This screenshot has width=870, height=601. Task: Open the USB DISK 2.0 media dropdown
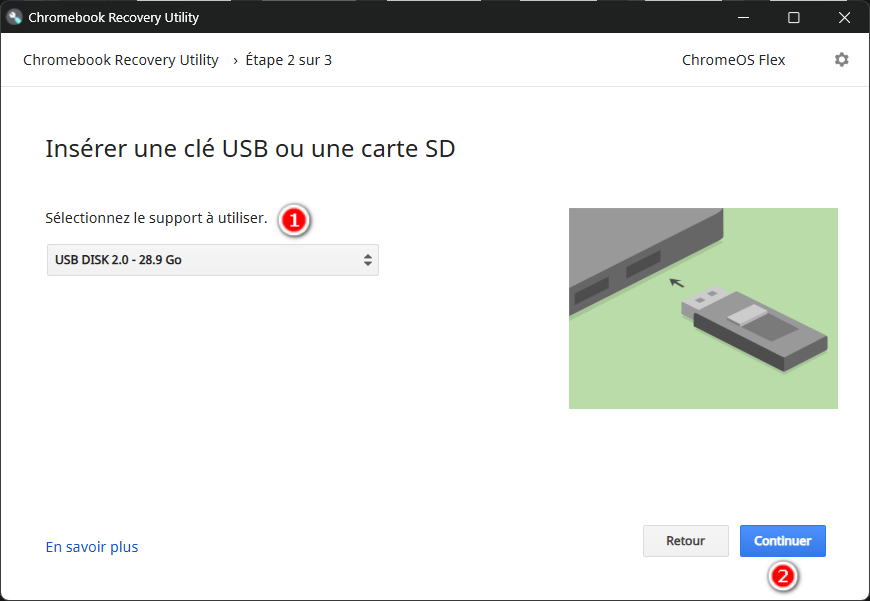tap(212, 260)
